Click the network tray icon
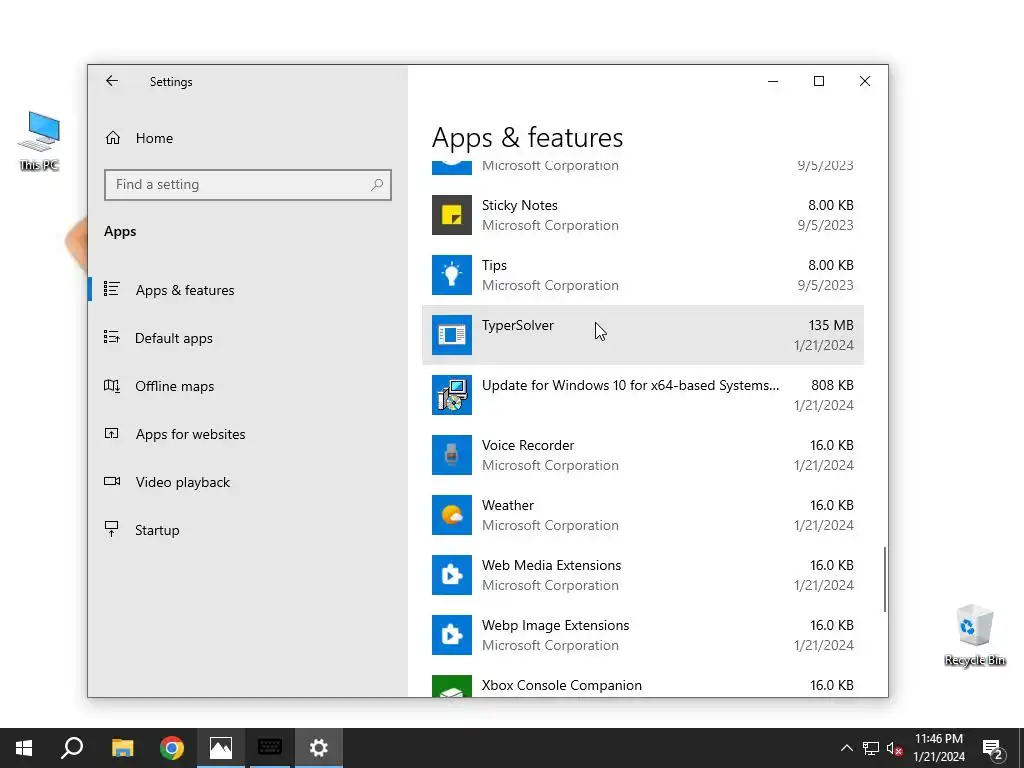Image resolution: width=1024 pixels, height=768 pixels. point(871,748)
